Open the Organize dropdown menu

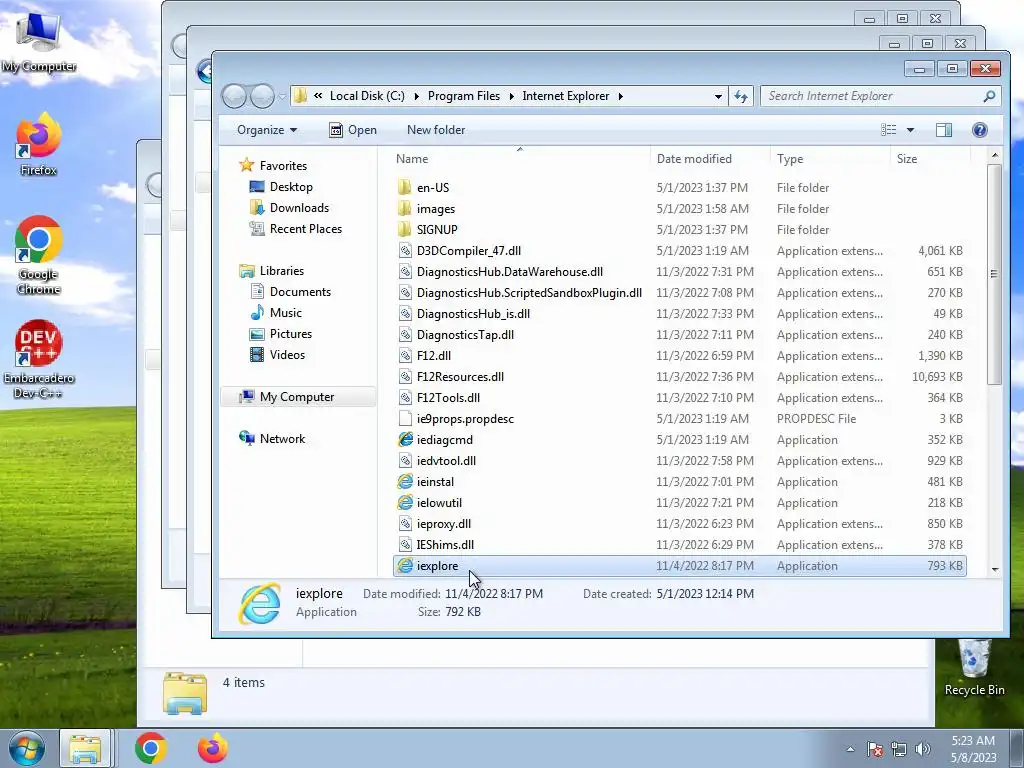tap(266, 130)
